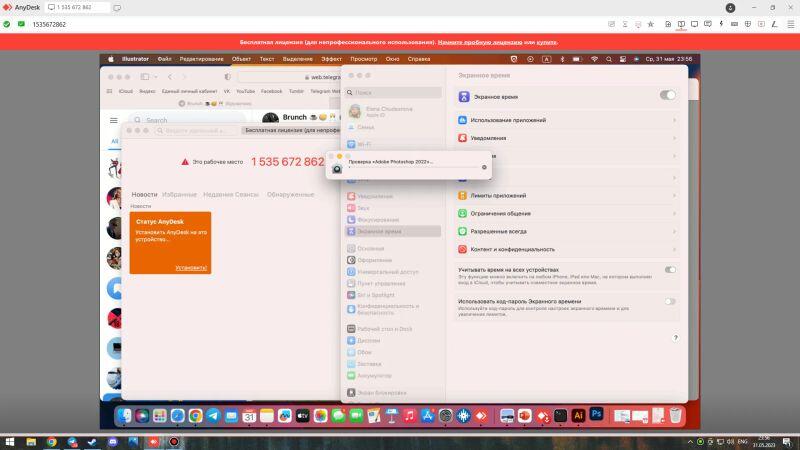Select Рабочий стол и Dock in sidebar
The width and height of the screenshot is (800, 450).
pos(384,328)
